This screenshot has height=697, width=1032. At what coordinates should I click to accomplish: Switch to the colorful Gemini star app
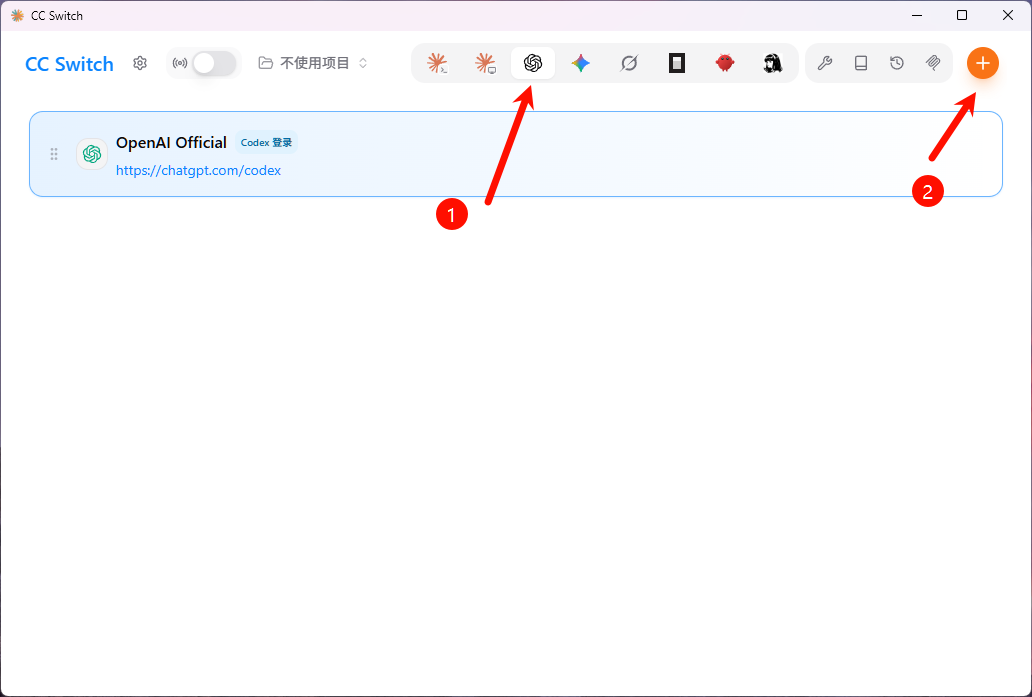(580, 63)
